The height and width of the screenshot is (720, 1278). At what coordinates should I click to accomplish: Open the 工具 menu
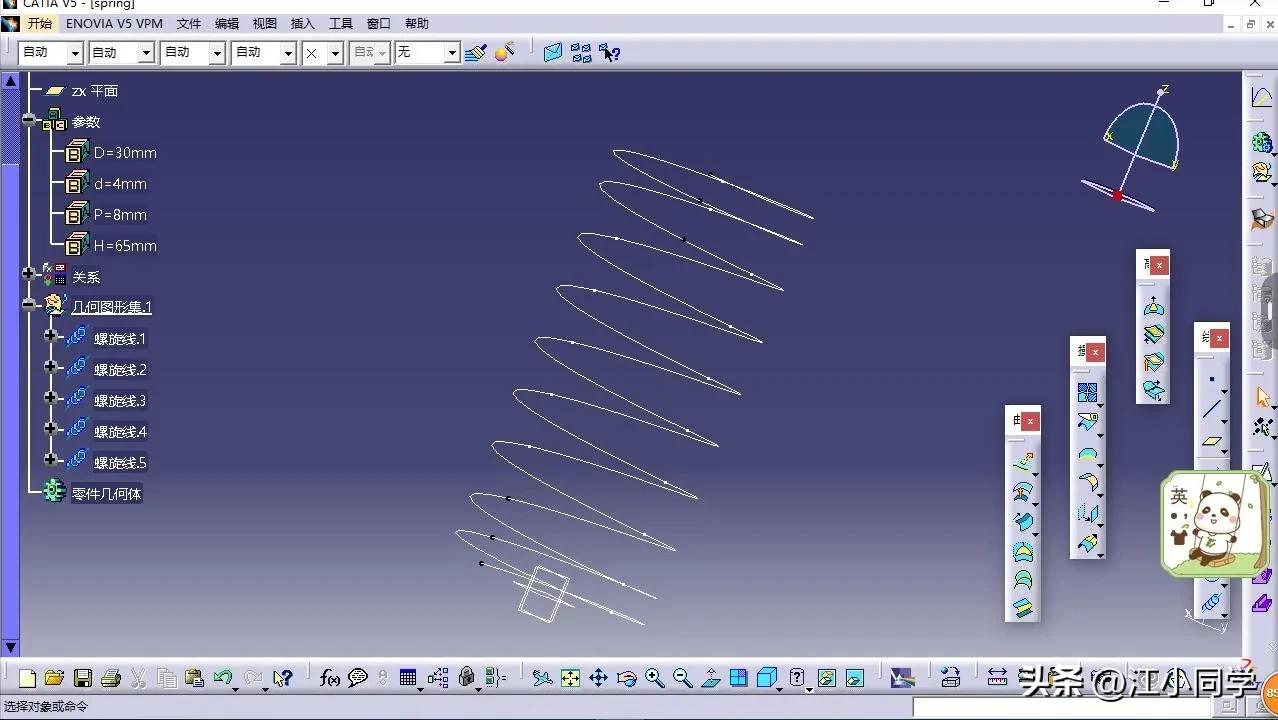[x=341, y=24]
